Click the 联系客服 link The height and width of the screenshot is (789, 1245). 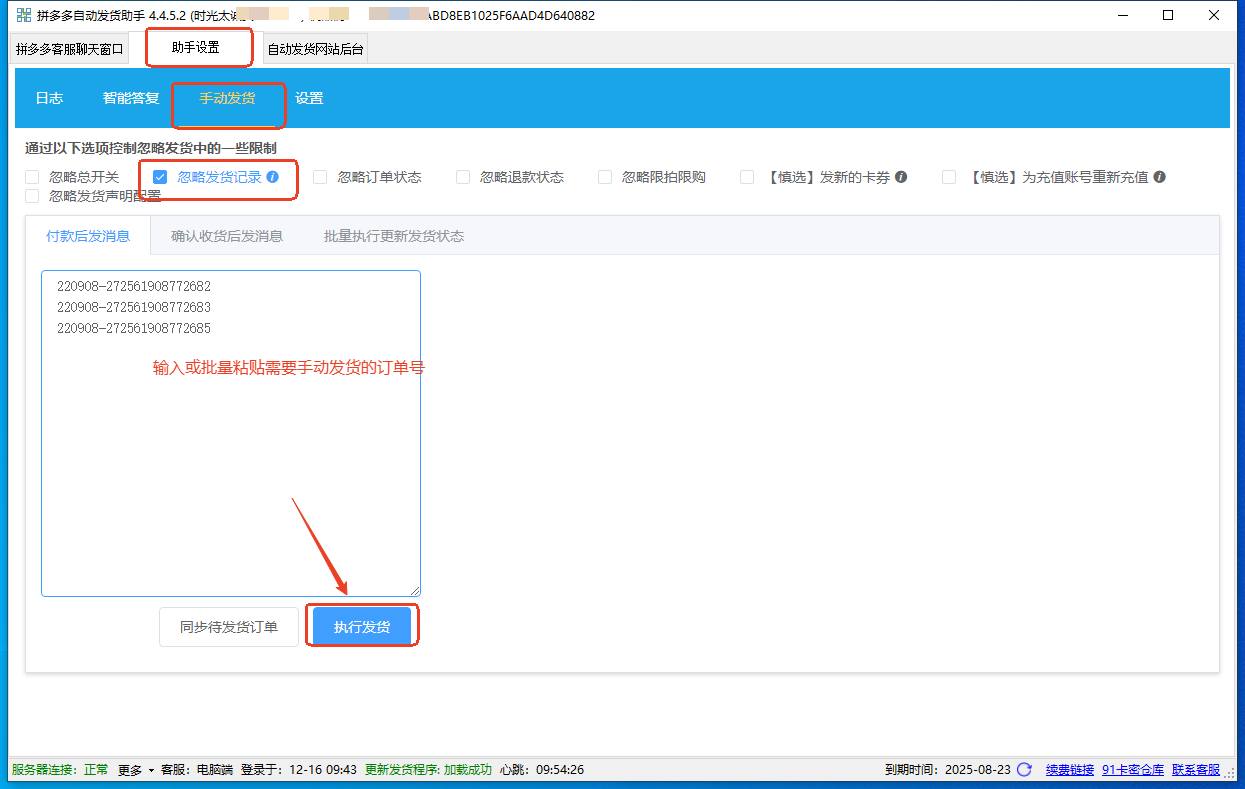pos(1196,769)
